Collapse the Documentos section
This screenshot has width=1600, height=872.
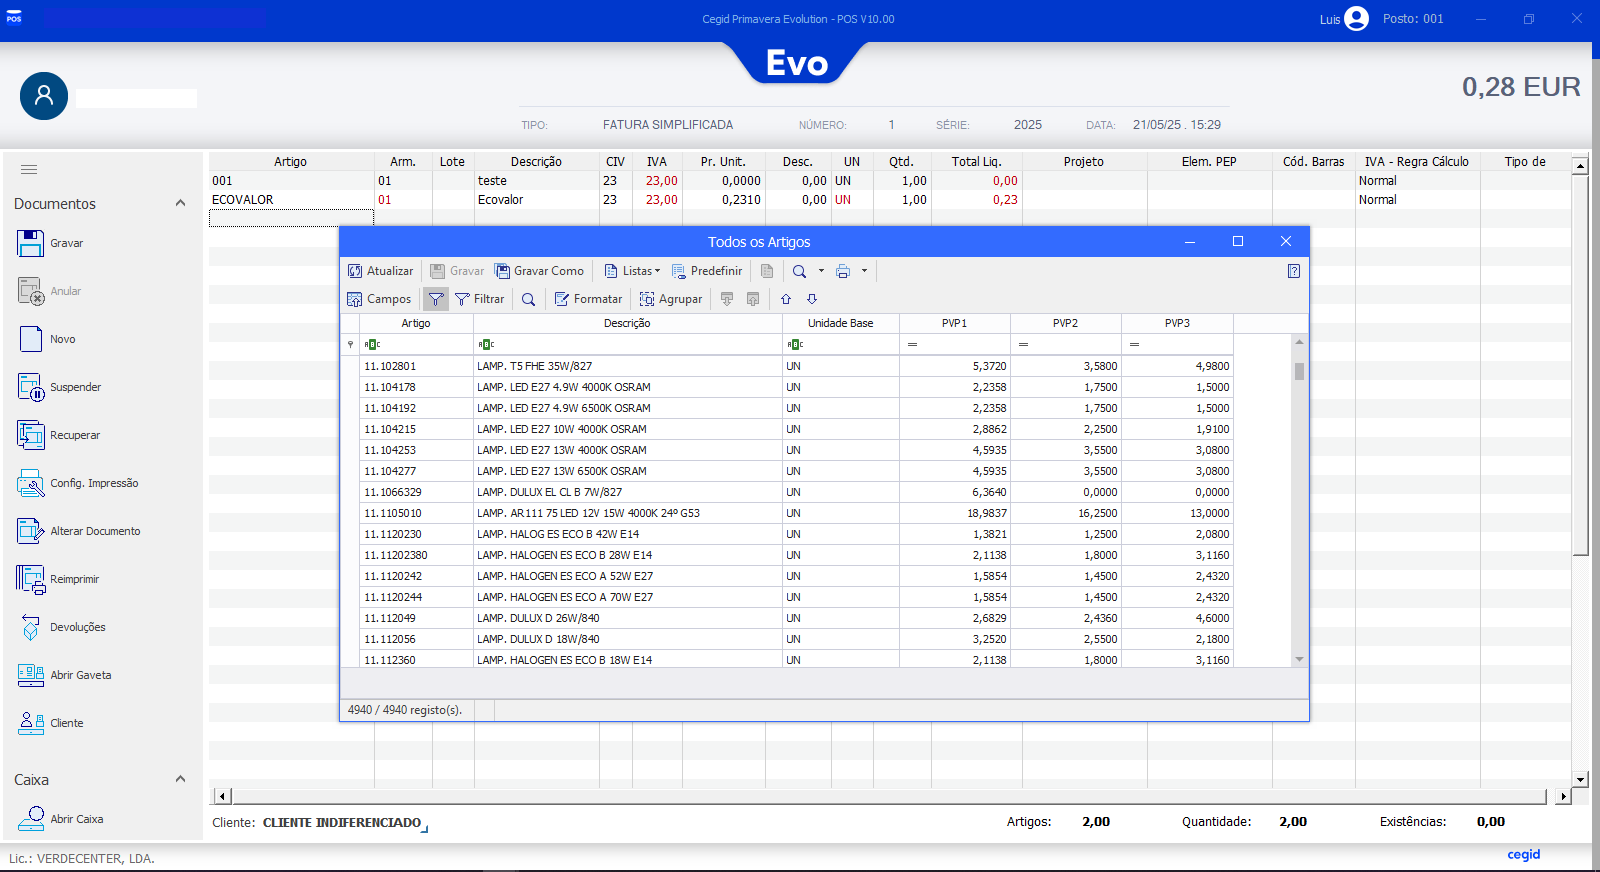(180, 203)
